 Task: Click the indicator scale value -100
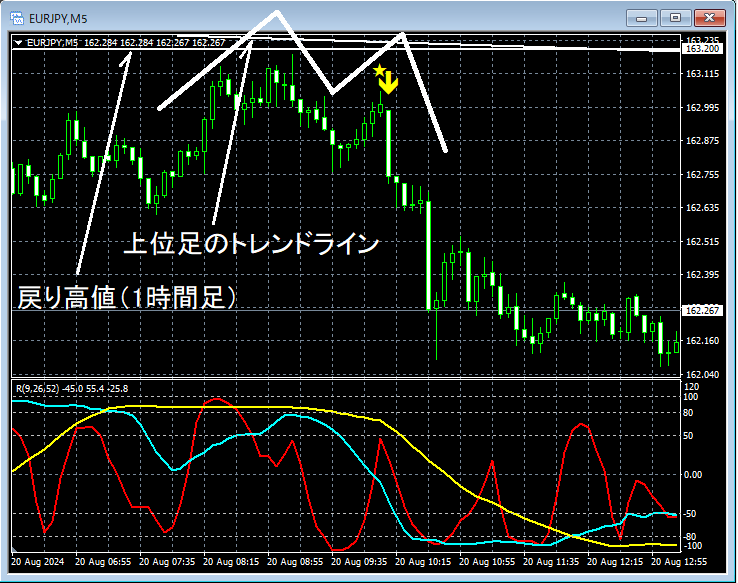692,545
